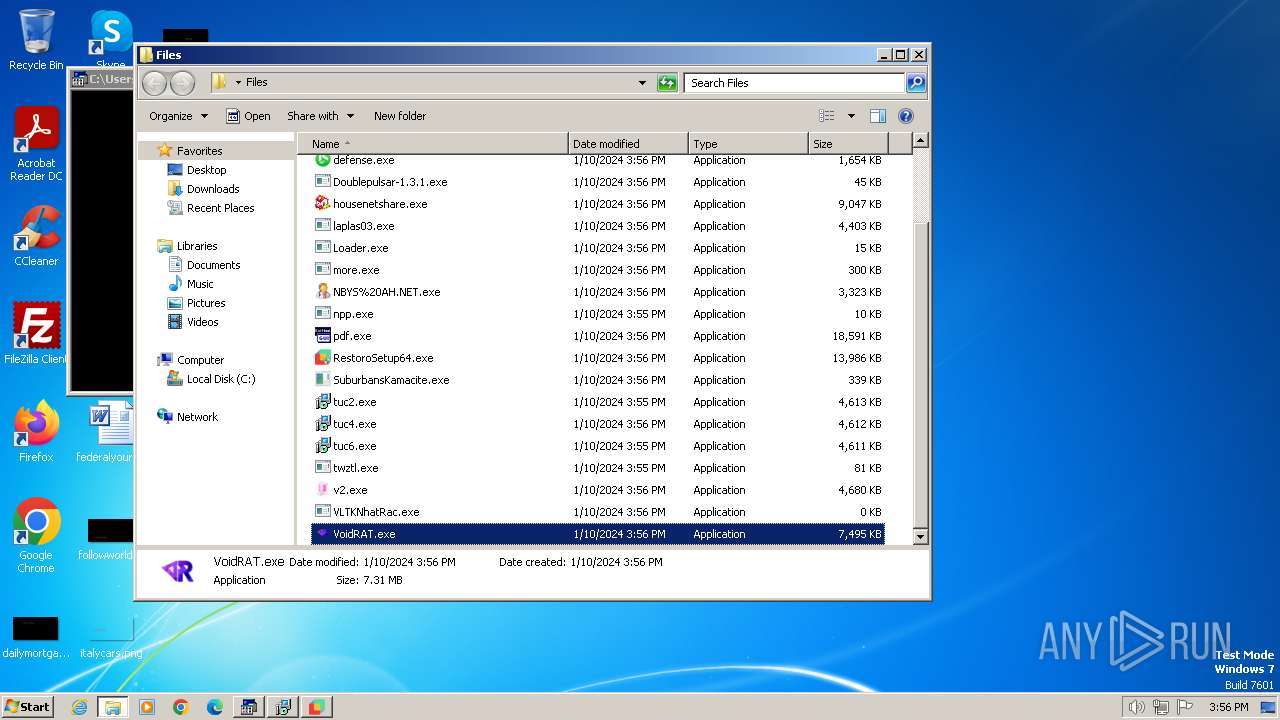
Task: Select laplas03.exe in the list
Action: tap(363, 226)
